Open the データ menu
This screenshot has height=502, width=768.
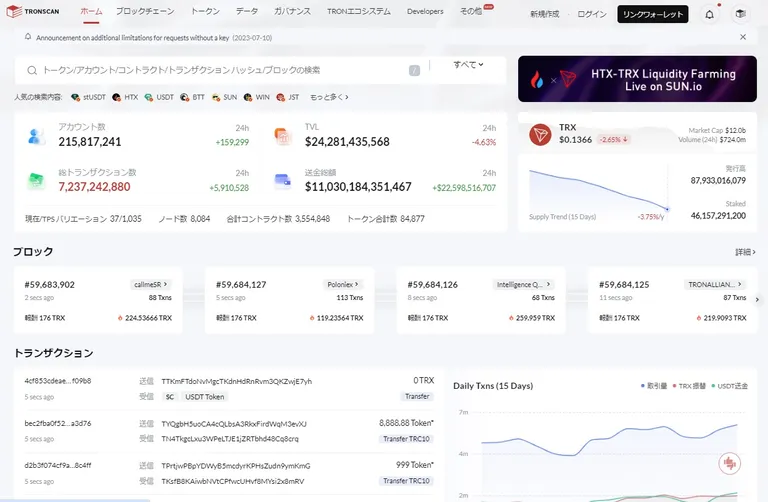[247, 11]
